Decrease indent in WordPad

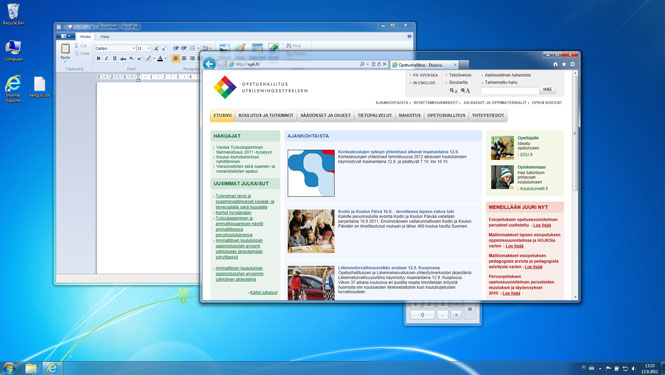[176, 48]
